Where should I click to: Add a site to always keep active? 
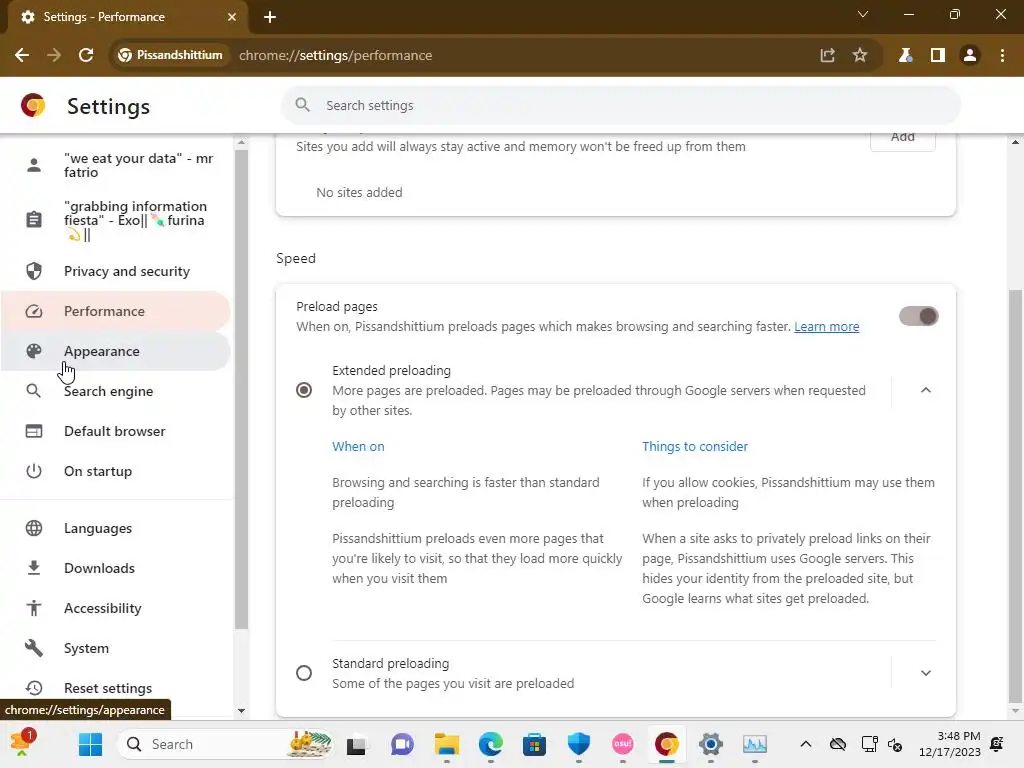[903, 138]
